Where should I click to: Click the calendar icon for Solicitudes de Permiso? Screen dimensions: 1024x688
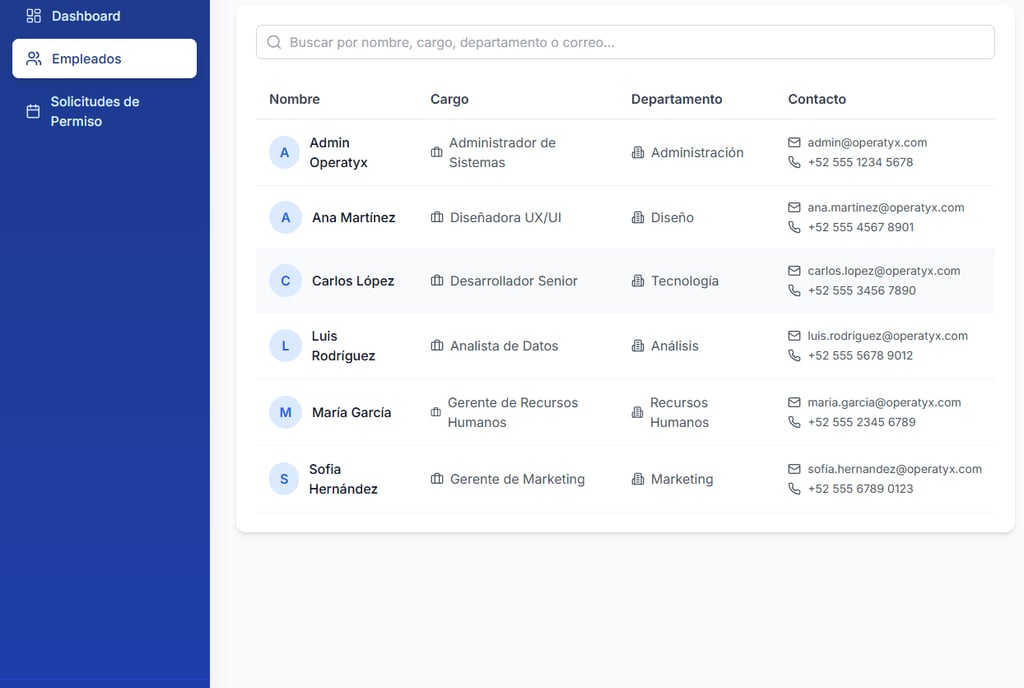33,112
